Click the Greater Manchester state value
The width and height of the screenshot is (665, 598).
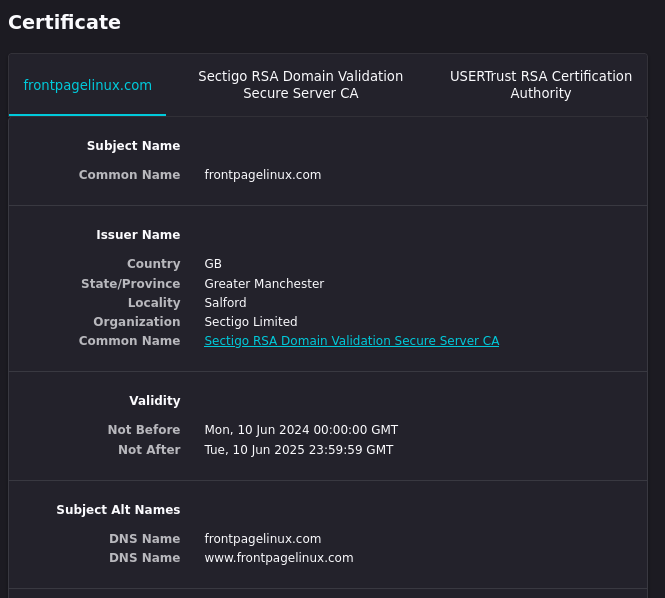pos(264,283)
